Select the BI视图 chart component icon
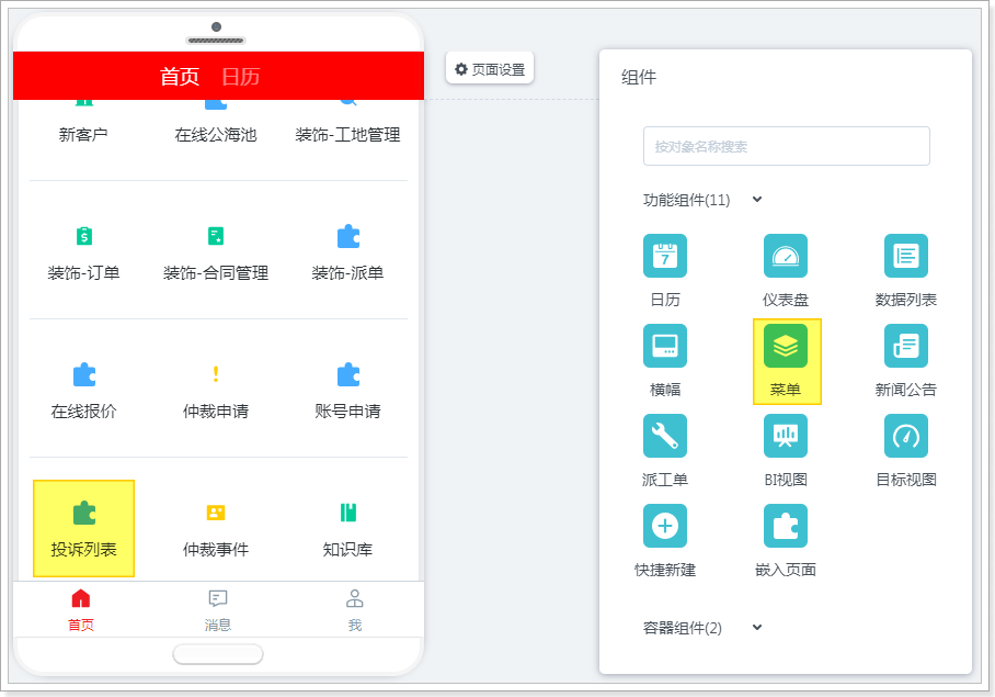995x697 pixels. pyautogui.click(x=785, y=436)
